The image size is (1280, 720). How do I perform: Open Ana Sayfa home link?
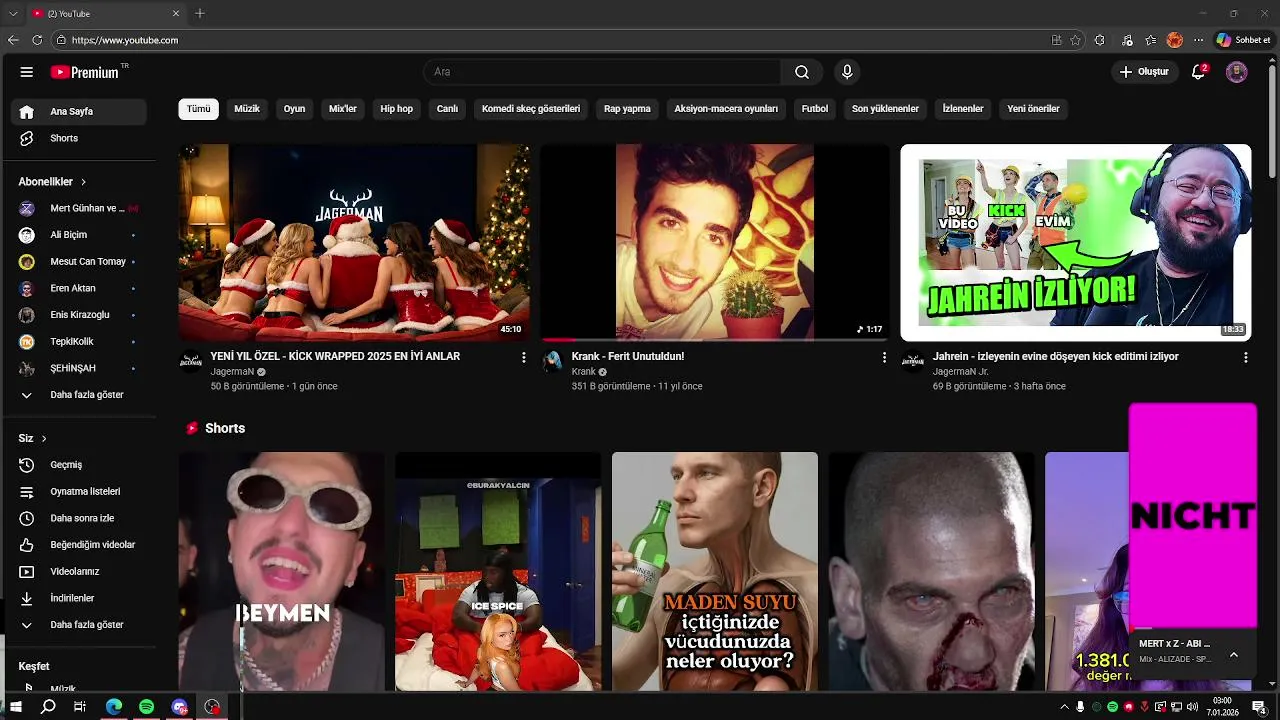tap(79, 112)
